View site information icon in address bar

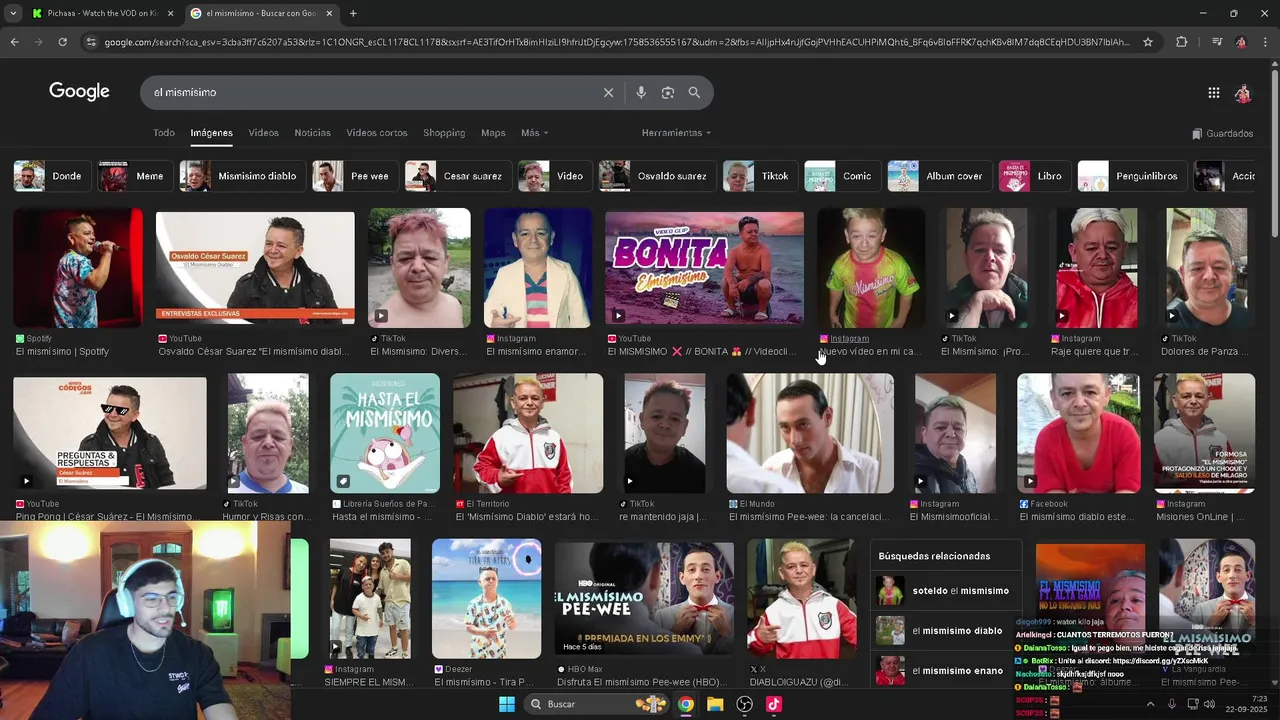point(91,42)
